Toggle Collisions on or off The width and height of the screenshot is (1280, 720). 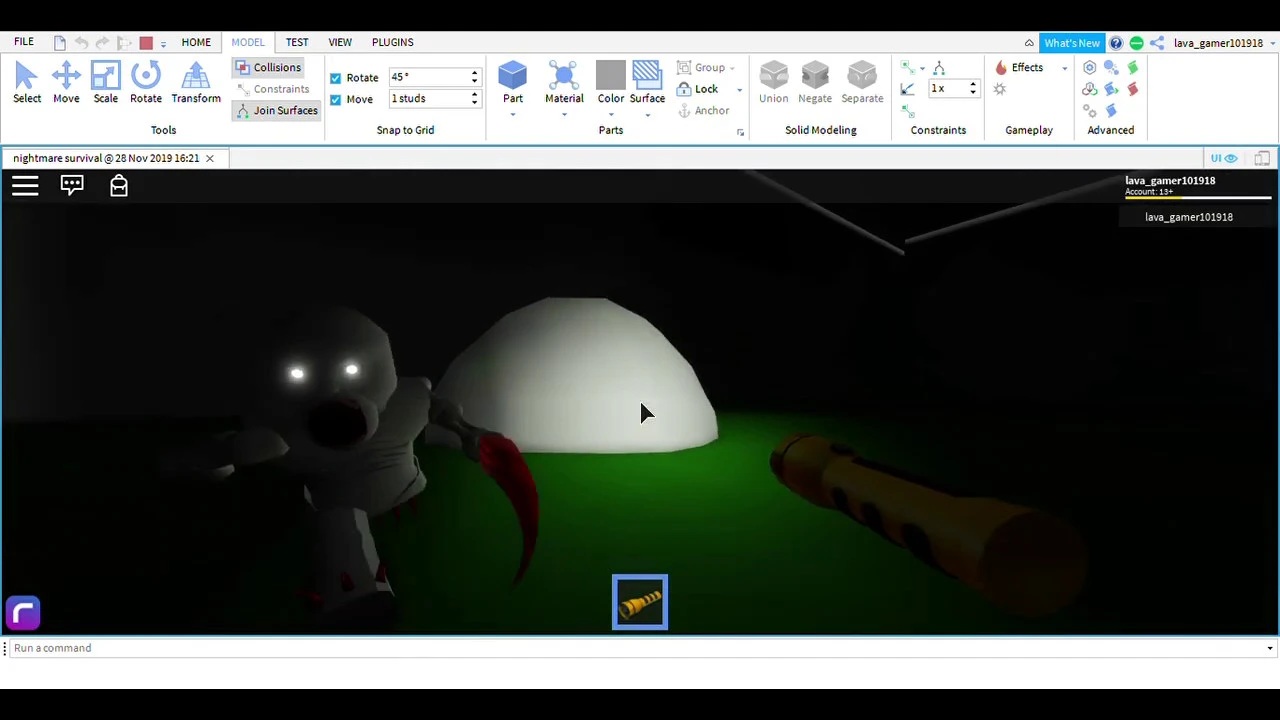(x=268, y=67)
